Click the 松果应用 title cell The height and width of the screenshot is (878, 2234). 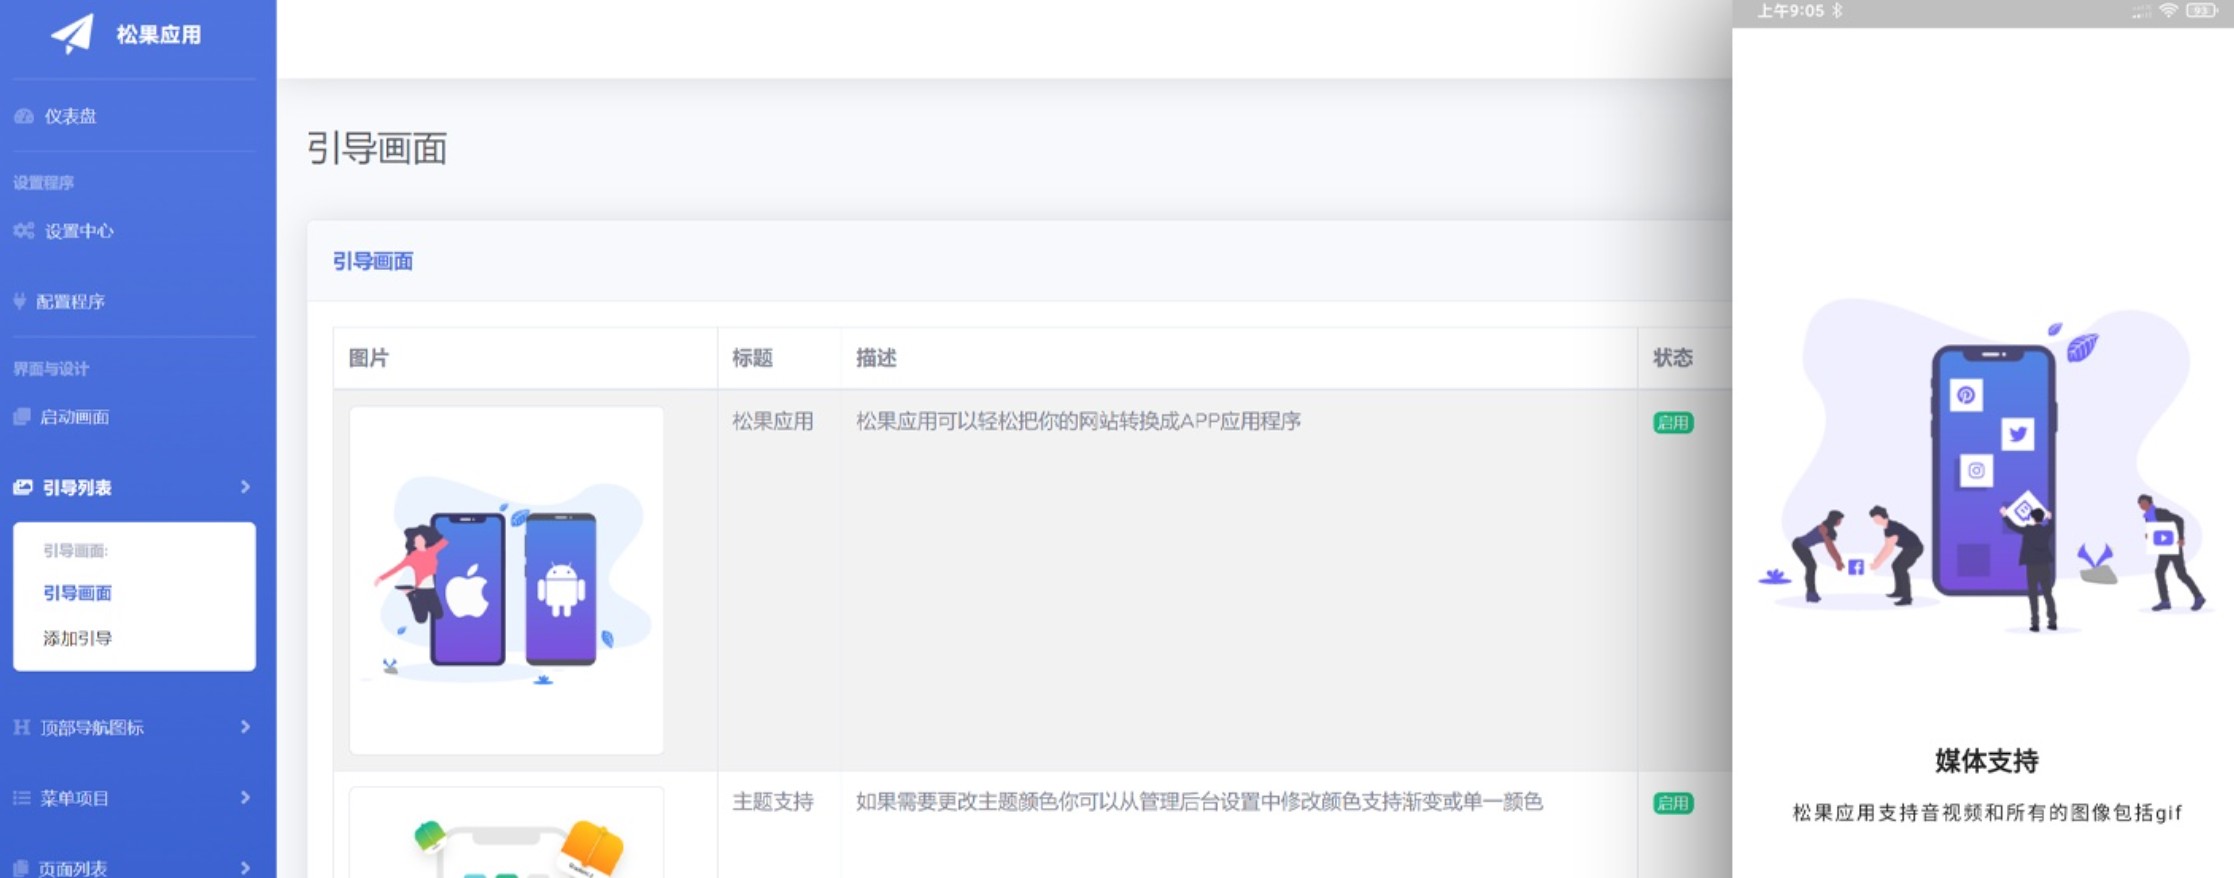[772, 421]
